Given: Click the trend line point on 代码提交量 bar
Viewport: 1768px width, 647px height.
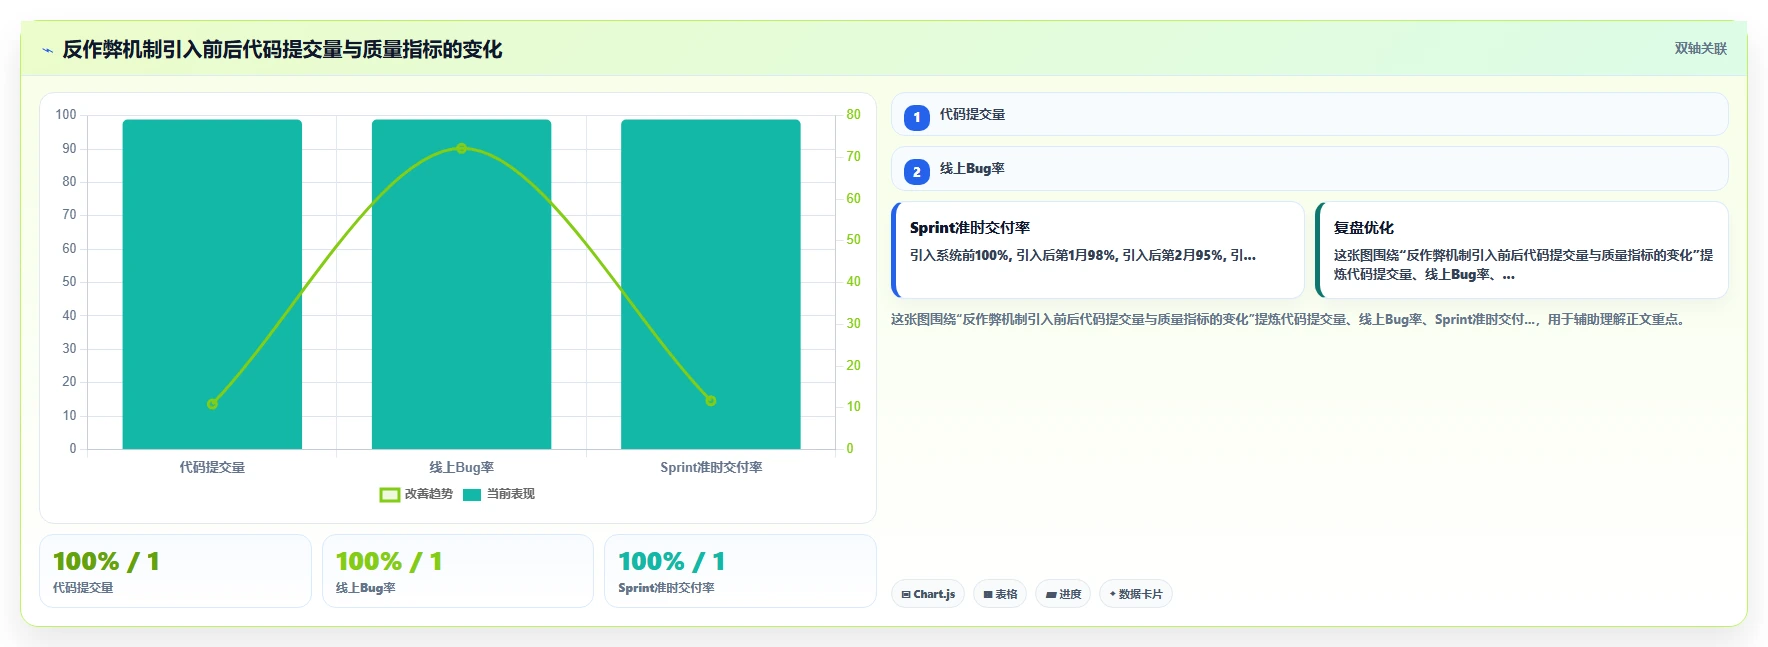Looking at the screenshot, I should [x=212, y=404].
